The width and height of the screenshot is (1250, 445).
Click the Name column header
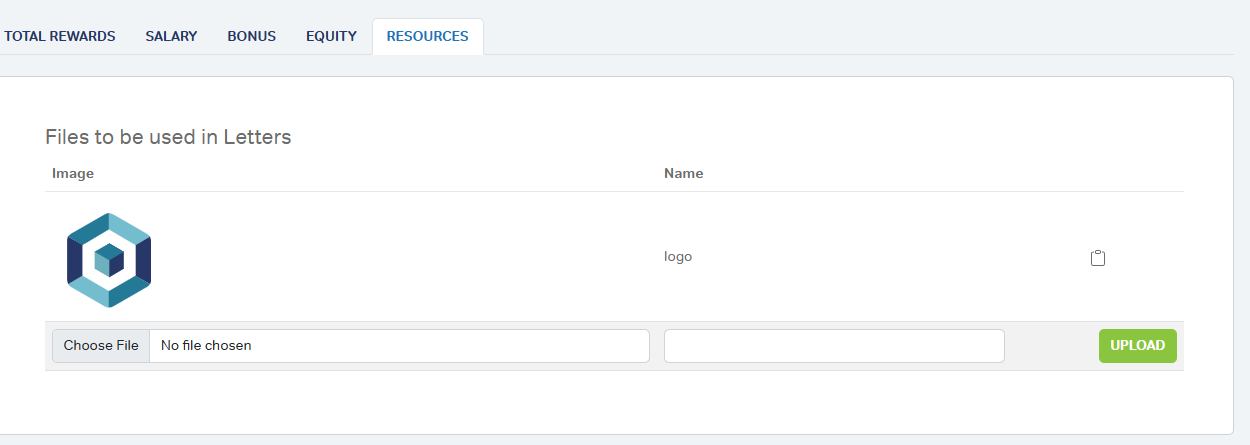click(683, 173)
